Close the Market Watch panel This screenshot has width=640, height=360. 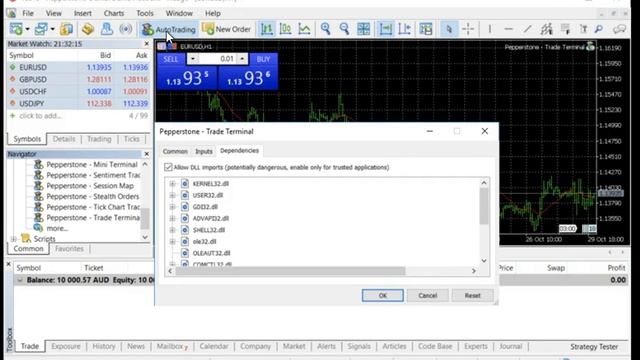pyautogui.click(x=147, y=44)
